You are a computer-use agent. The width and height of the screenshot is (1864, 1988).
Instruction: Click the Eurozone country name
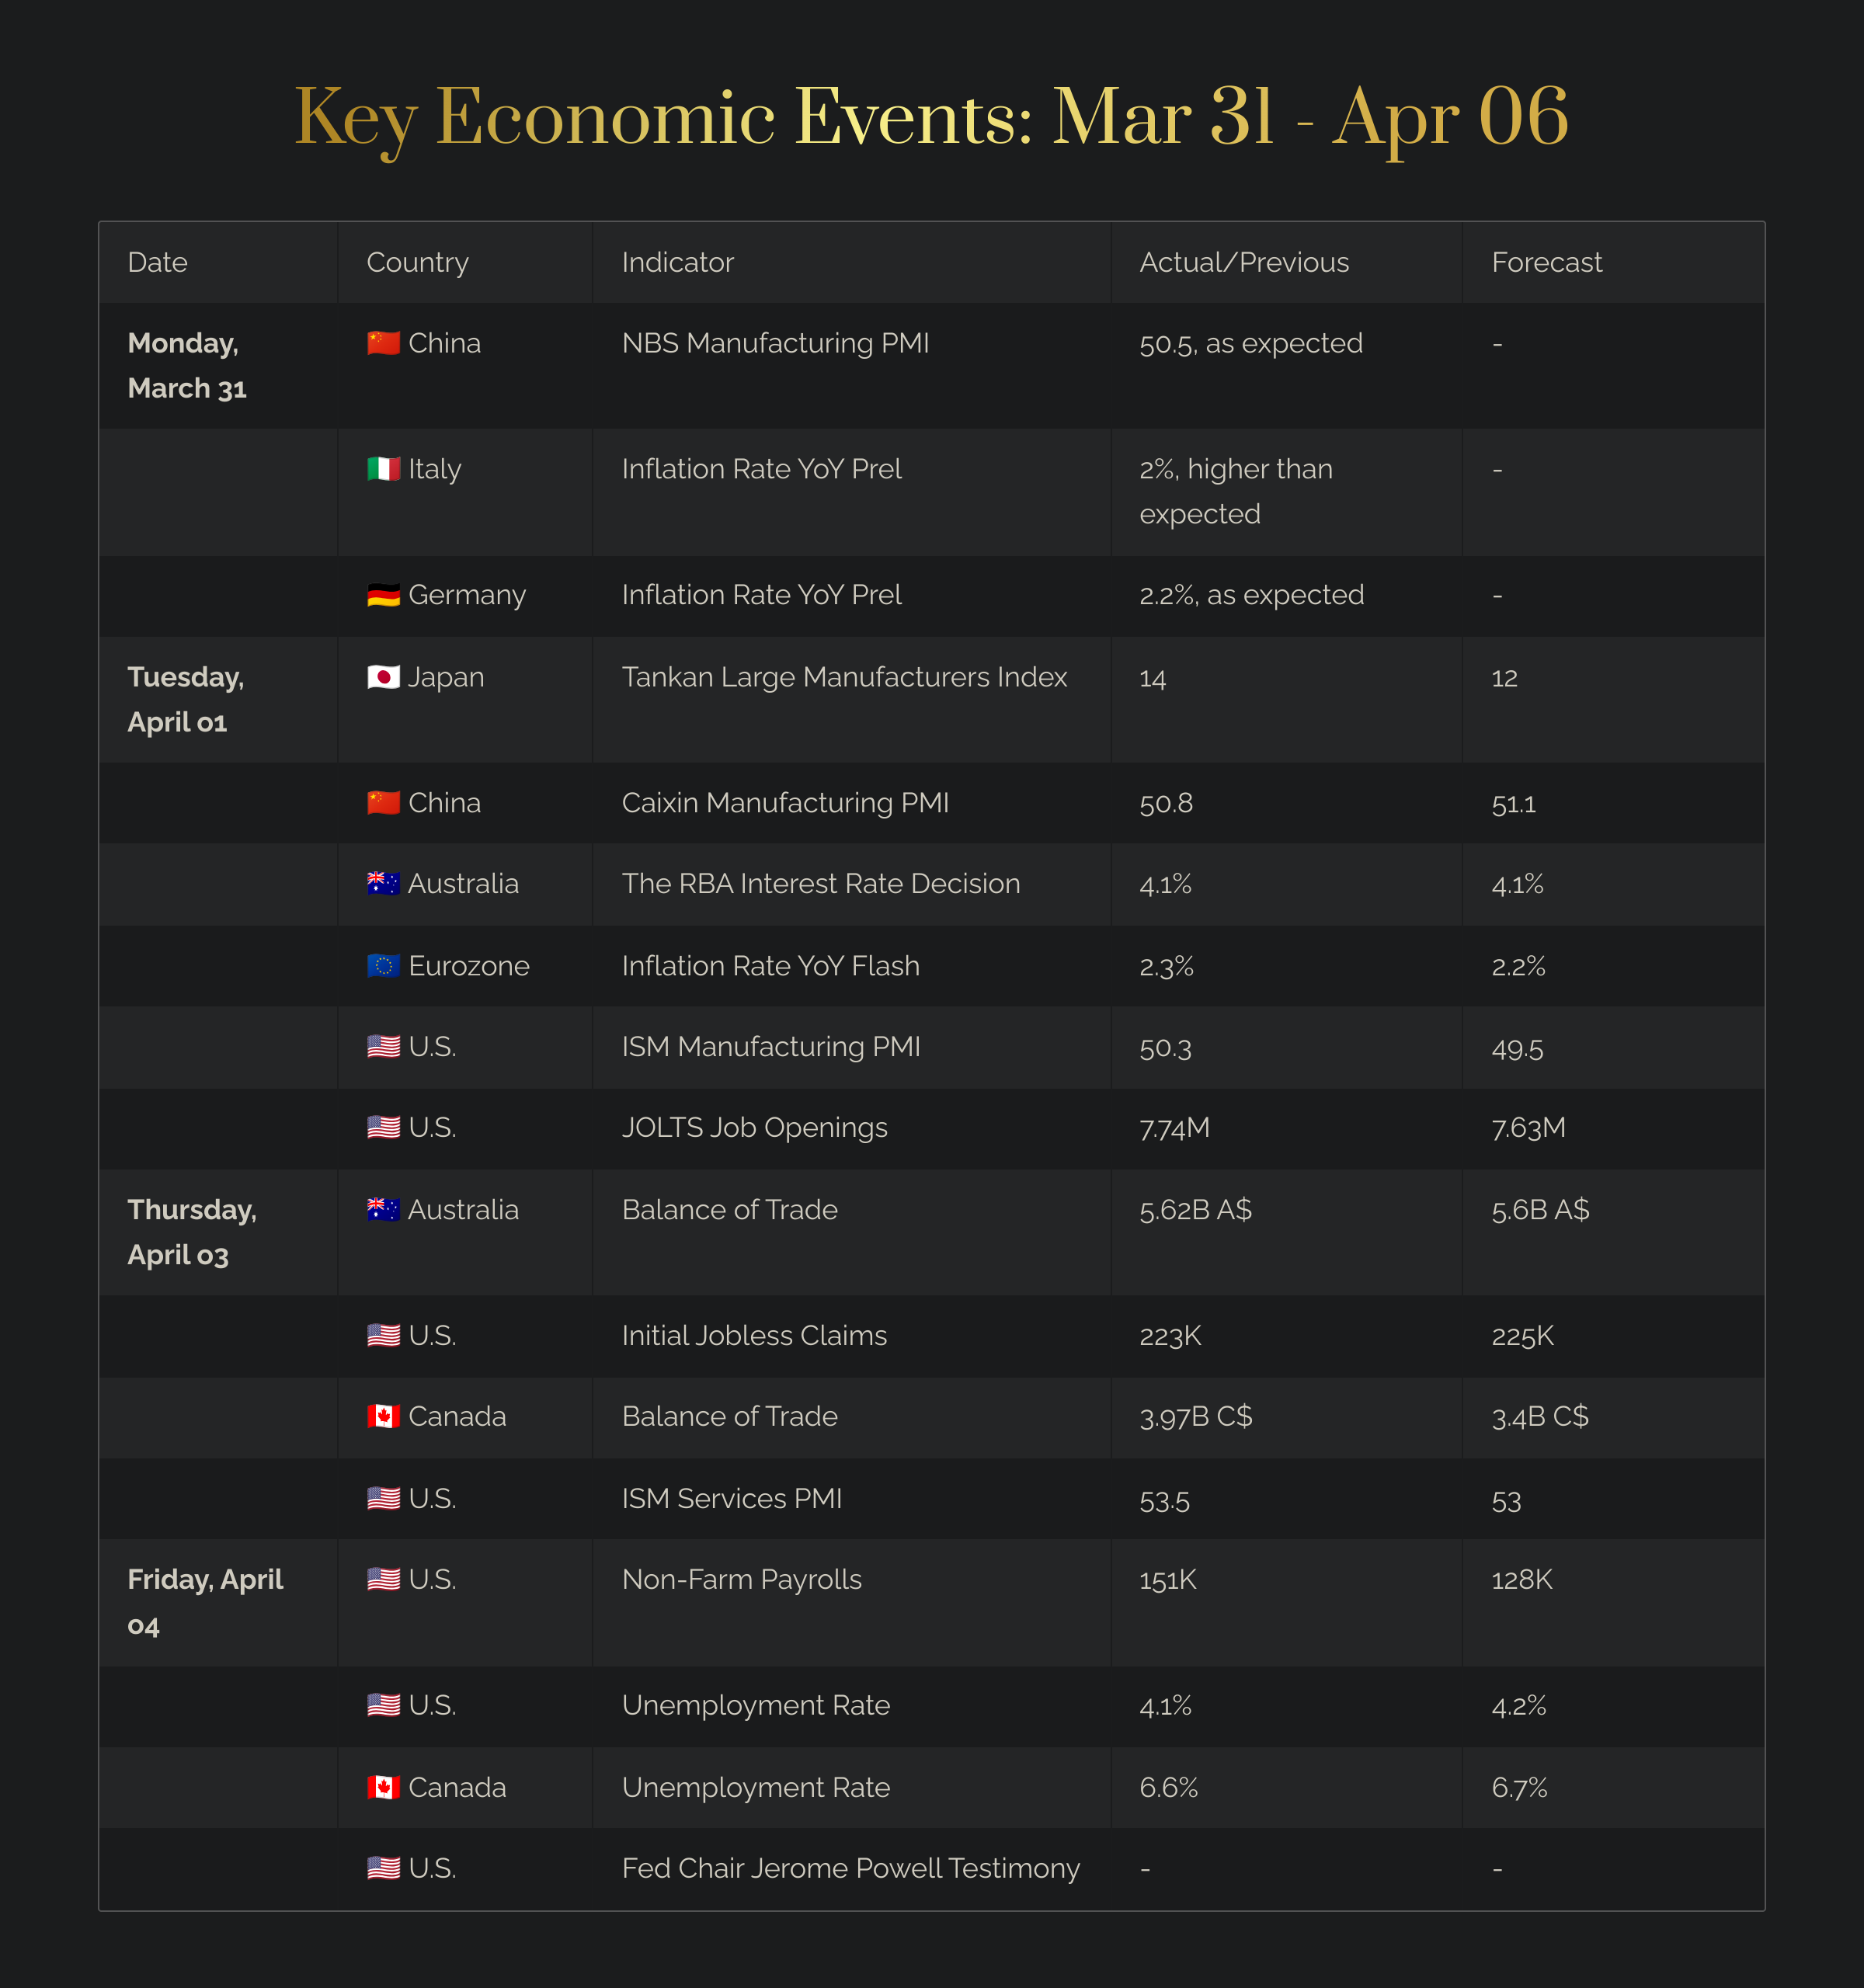[x=469, y=966]
